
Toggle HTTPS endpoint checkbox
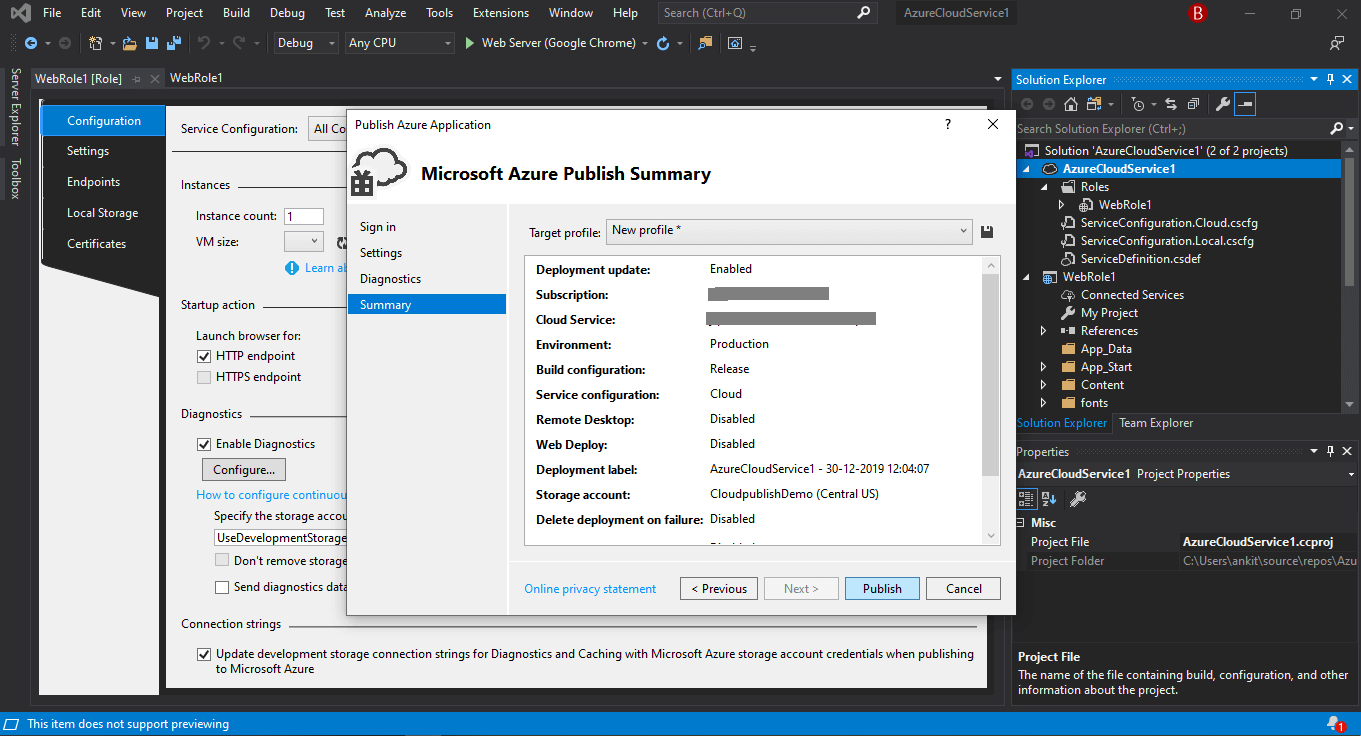click(204, 377)
